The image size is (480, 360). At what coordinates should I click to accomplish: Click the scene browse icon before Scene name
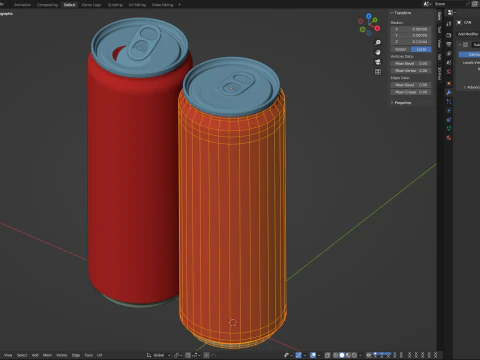click(x=428, y=4)
